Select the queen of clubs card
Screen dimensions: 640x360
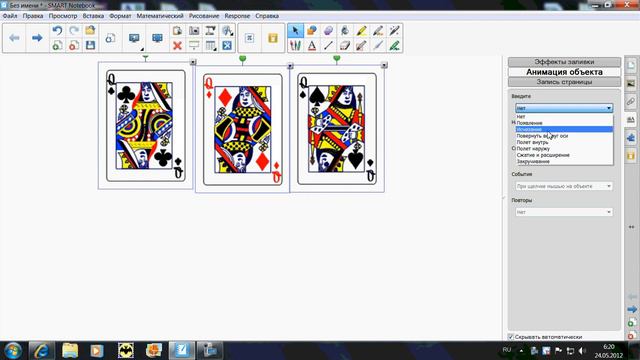(x=146, y=126)
